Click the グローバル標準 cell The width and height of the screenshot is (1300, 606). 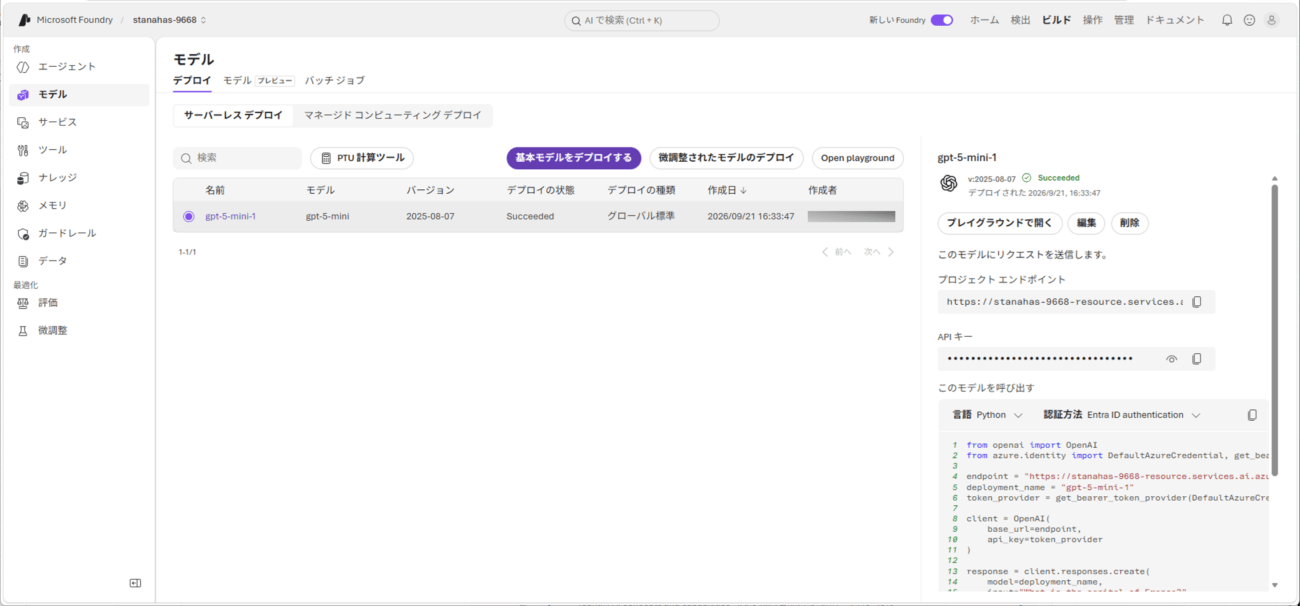pos(640,216)
